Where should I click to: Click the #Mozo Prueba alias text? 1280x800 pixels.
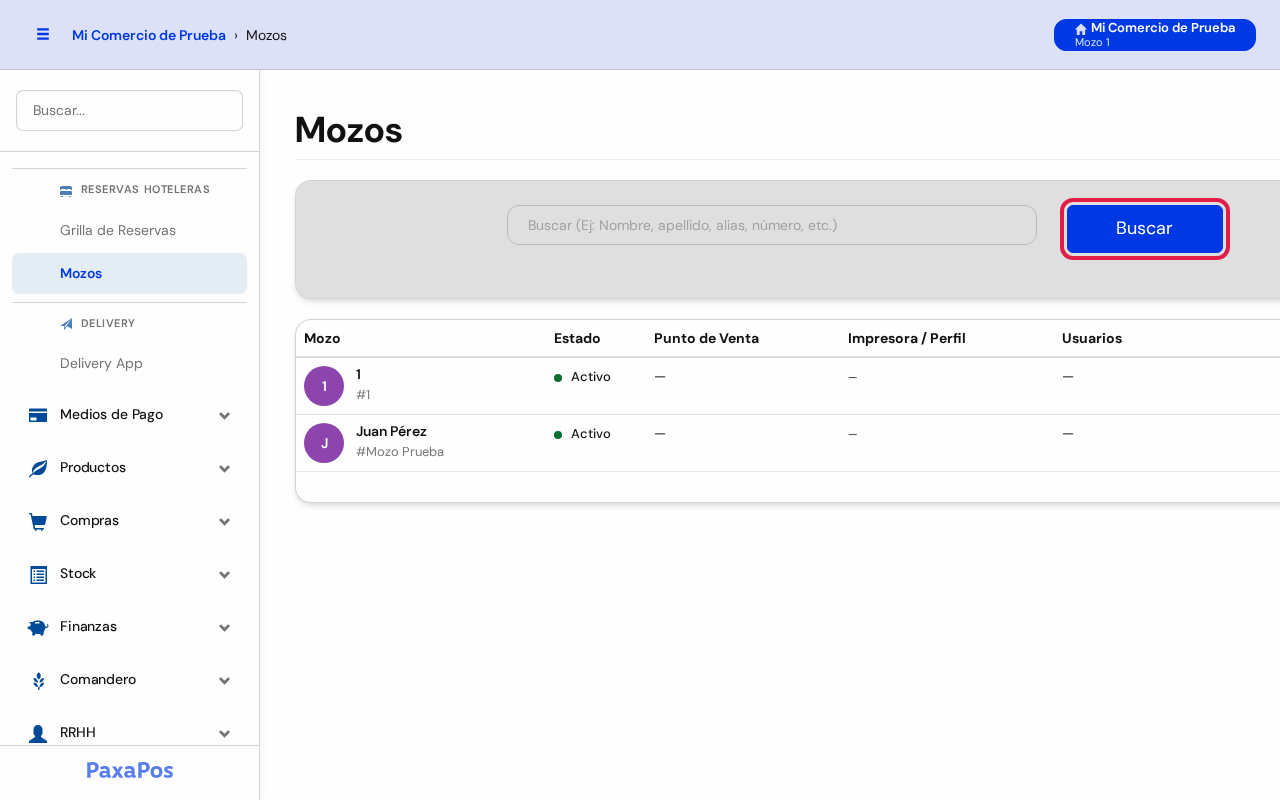pos(400,452)
